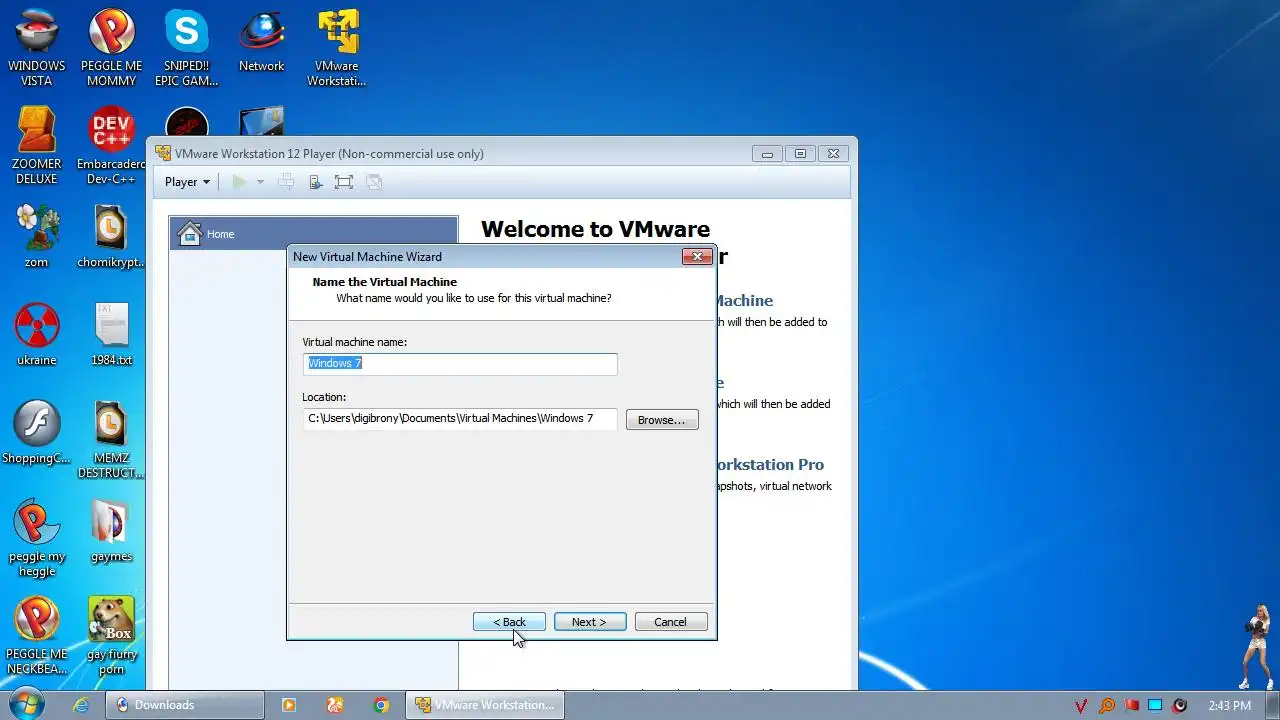The width and height of the screenshot is (1280, 720).
Task: Click the Cancel button in wizard
Action: 671,622
